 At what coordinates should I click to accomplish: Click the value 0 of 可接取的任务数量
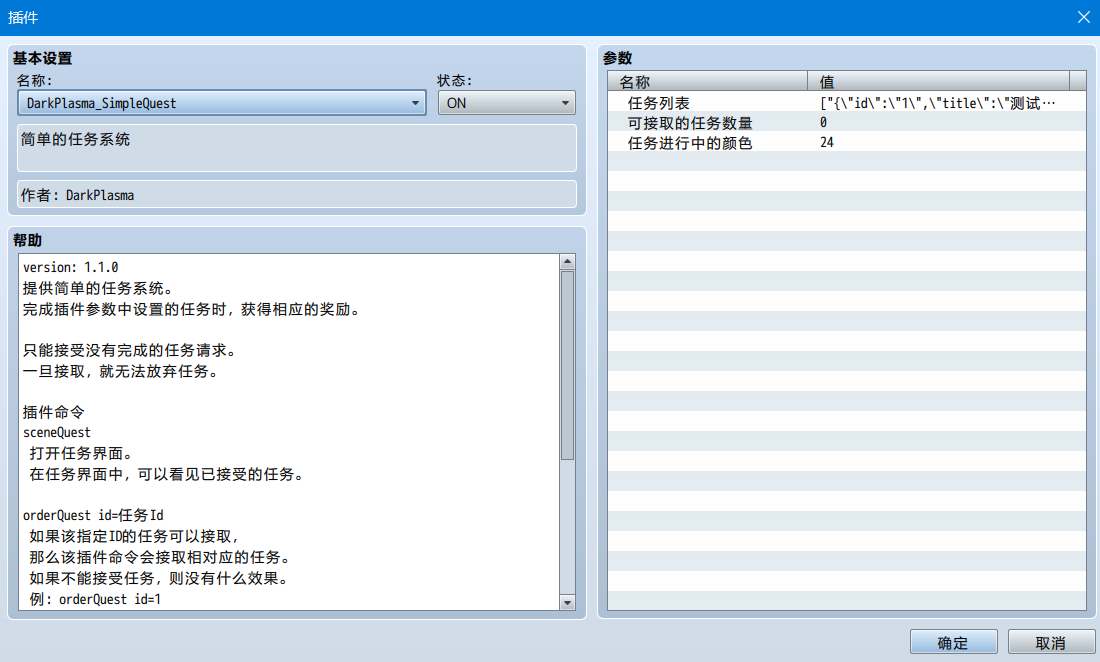[x=823, y=123]
